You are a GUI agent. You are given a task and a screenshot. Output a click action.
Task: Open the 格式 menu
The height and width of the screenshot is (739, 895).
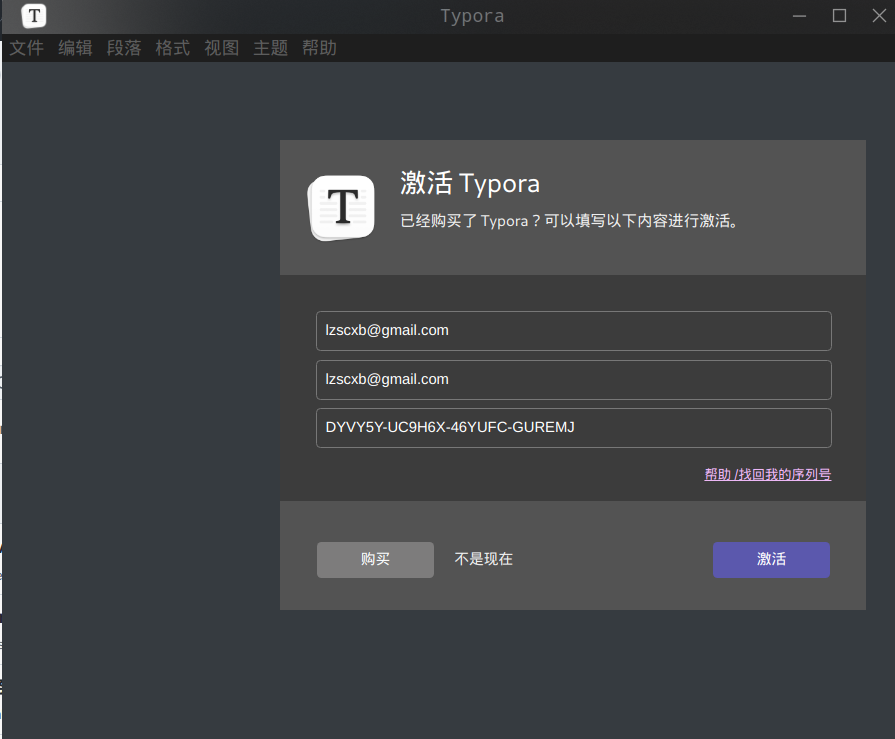coord(173,48)
